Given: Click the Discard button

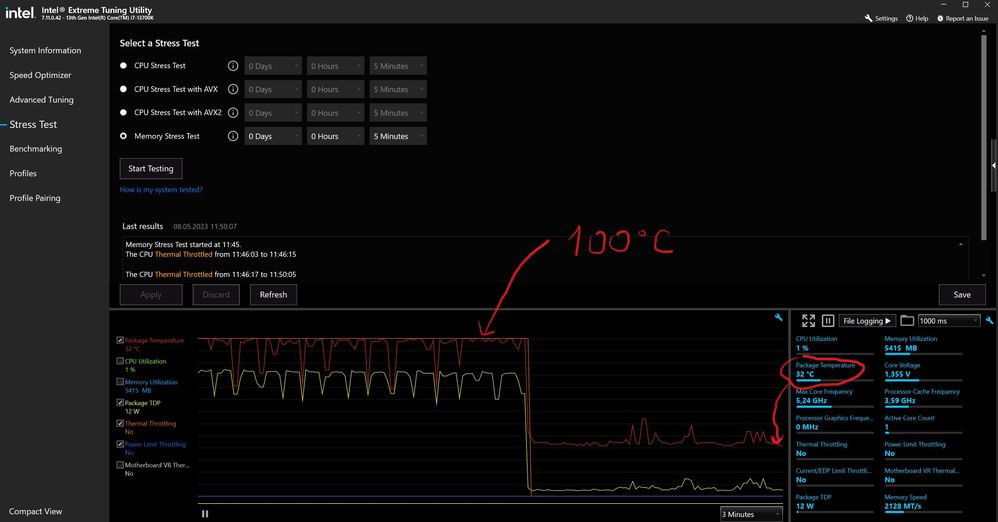Looking at the screenshot, I should (x=216, y=295).
